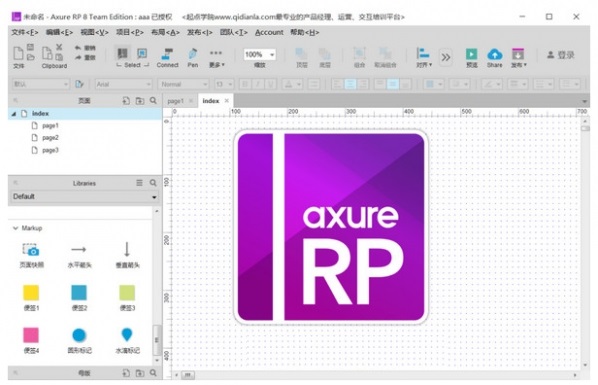Open the Align (对齐) dropdown

pyautogui.click(x=424, y=57)
